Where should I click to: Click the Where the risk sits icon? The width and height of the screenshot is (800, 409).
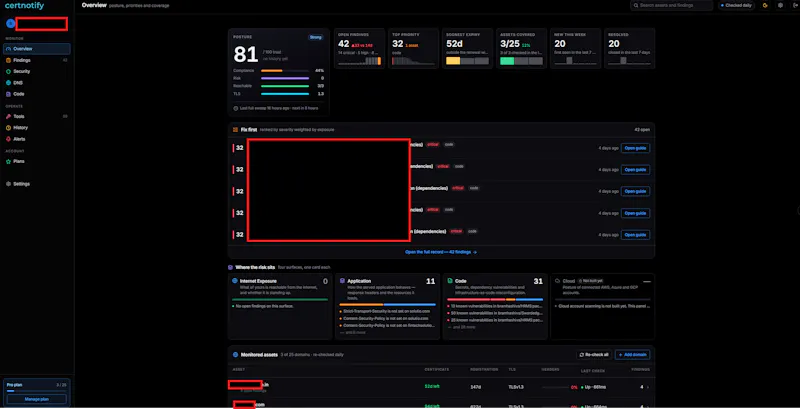click(231, 267)
